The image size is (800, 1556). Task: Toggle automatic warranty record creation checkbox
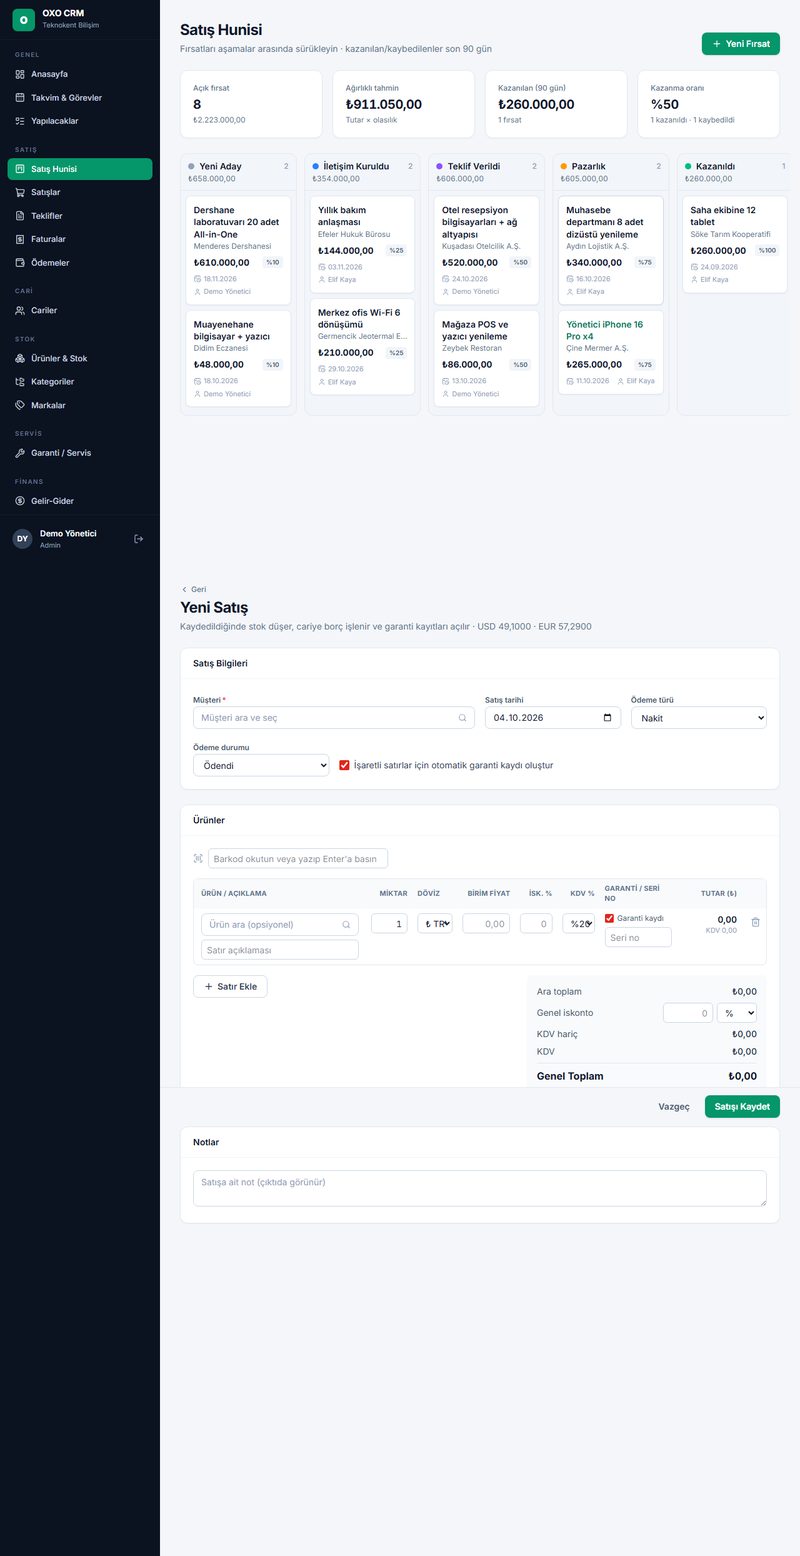point(344,765)
